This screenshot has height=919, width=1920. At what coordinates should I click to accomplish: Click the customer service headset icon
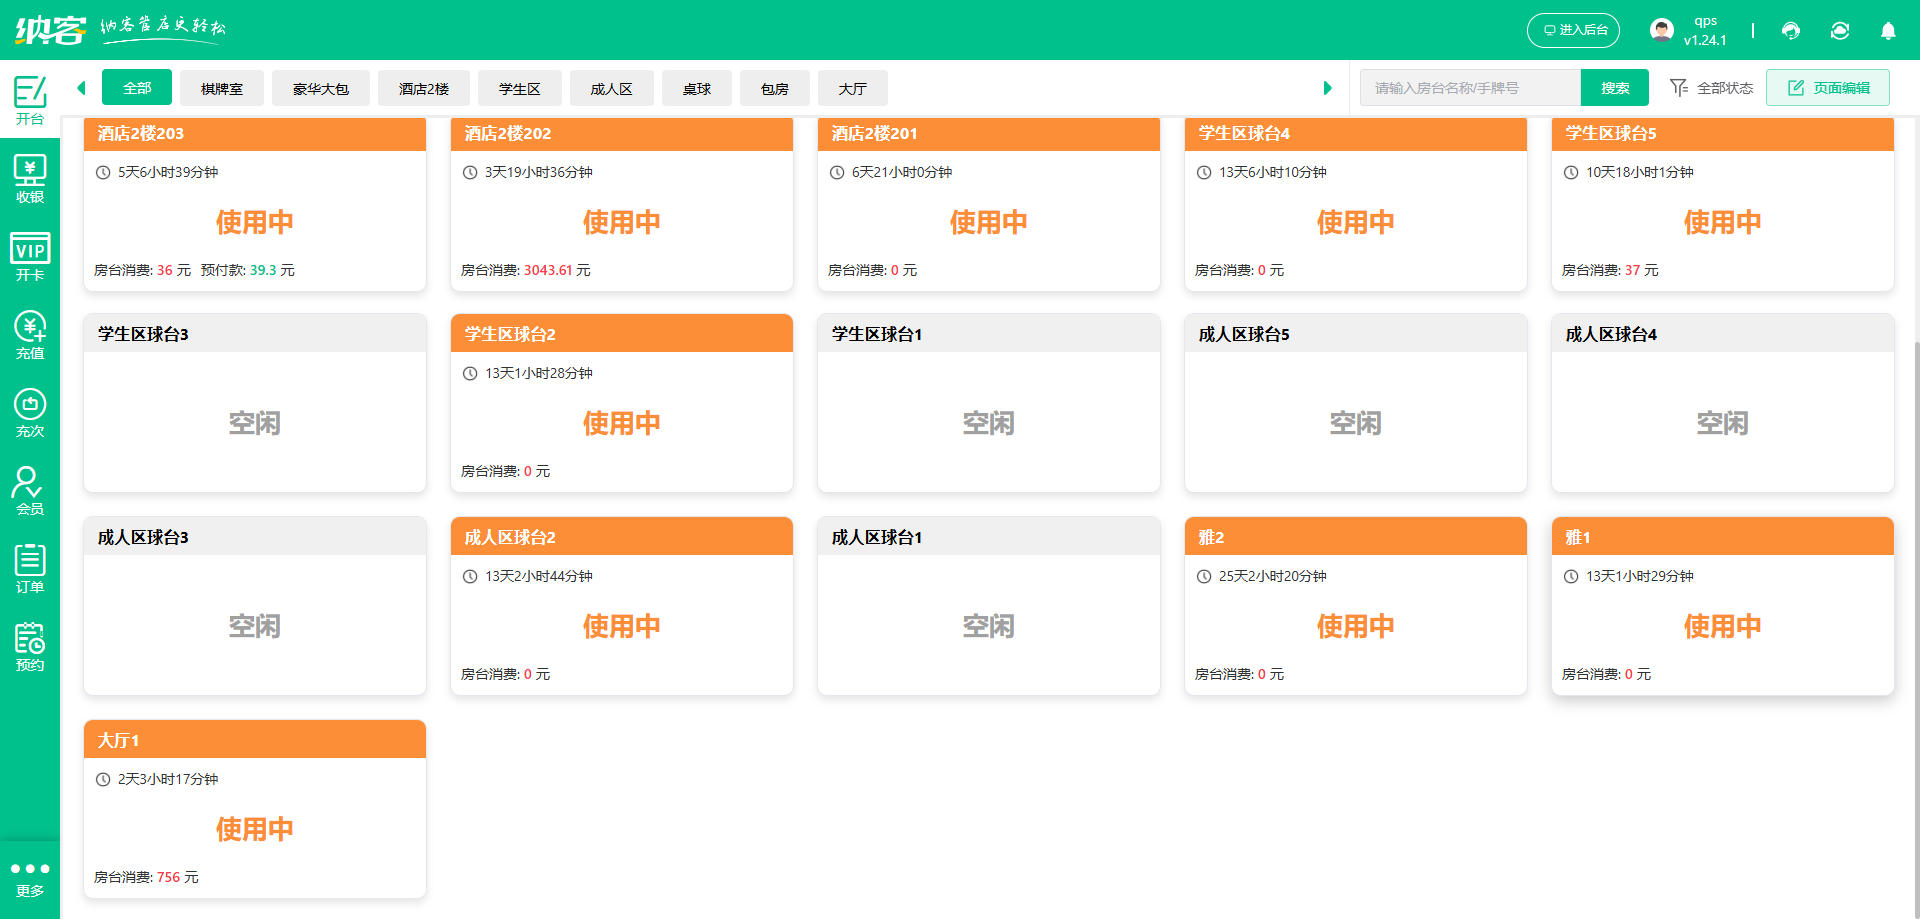click(x=1791, y=31)
